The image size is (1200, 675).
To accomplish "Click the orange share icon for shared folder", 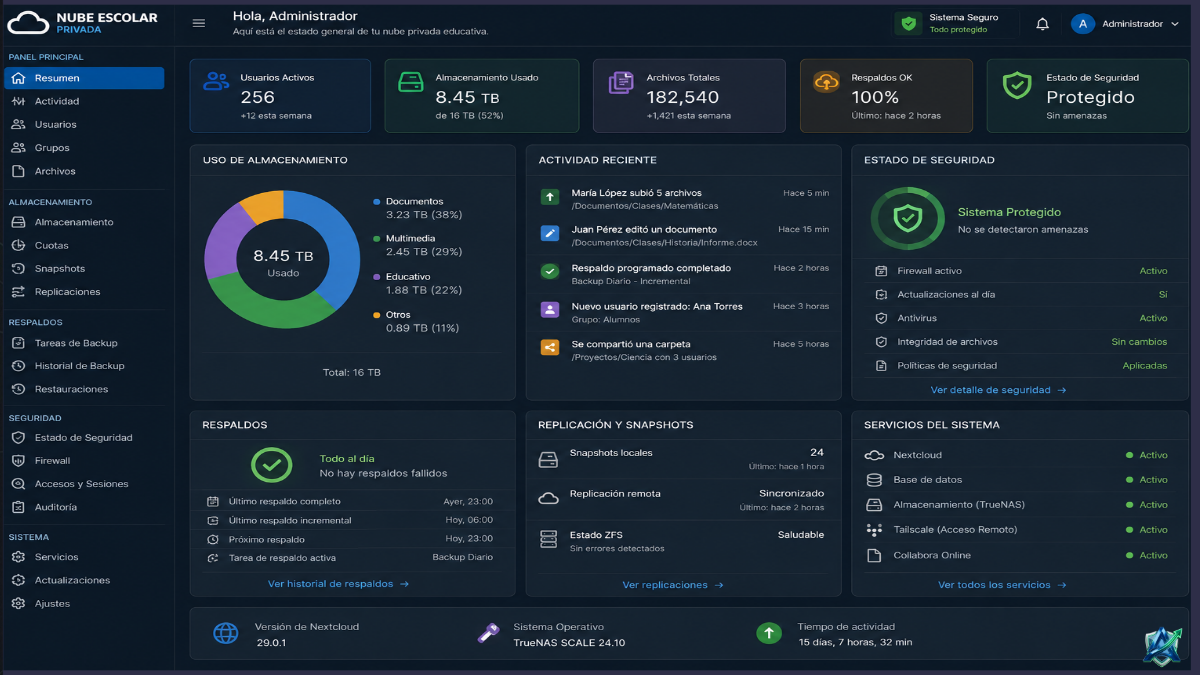I will [550, 348].
